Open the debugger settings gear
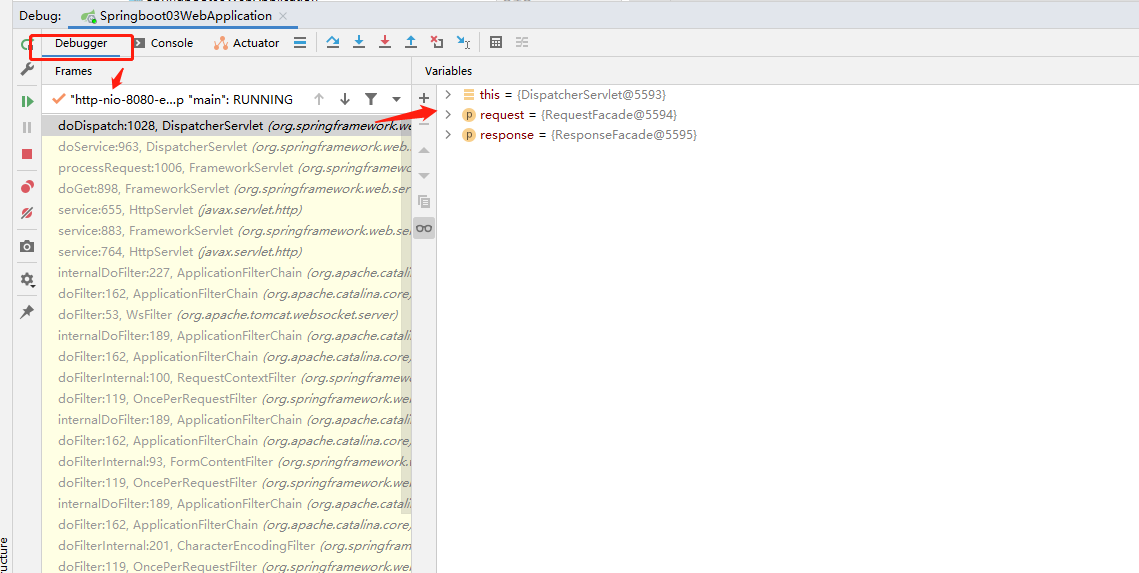Image resolution: width=1139 pixels, height=573 pixels. point(27,279)
